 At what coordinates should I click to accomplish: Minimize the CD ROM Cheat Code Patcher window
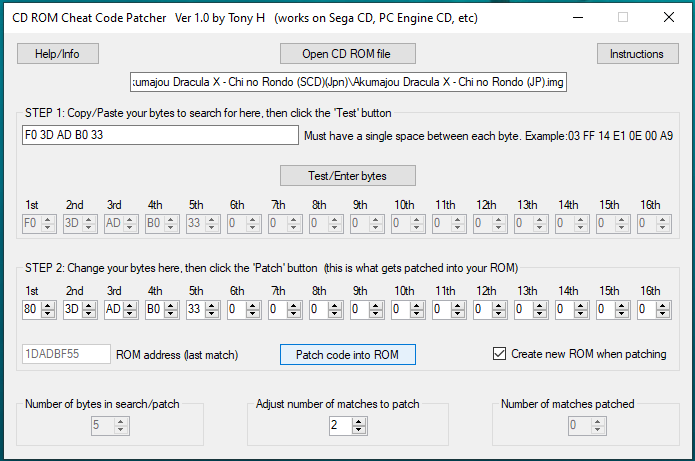(x=577, y=17)
